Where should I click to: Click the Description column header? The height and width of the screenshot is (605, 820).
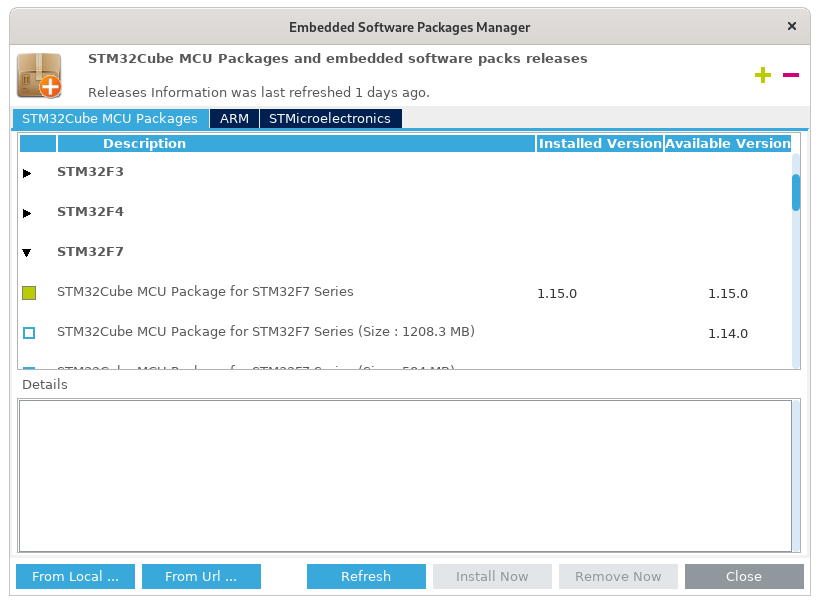297,143
